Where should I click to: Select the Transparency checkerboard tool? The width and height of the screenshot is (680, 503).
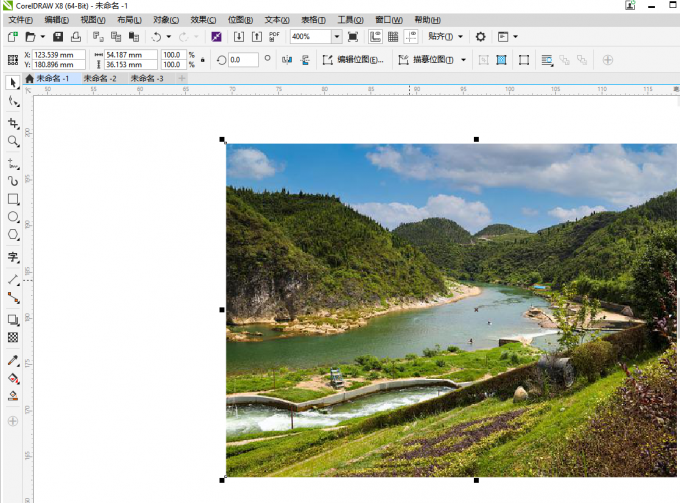click(13, 338)
